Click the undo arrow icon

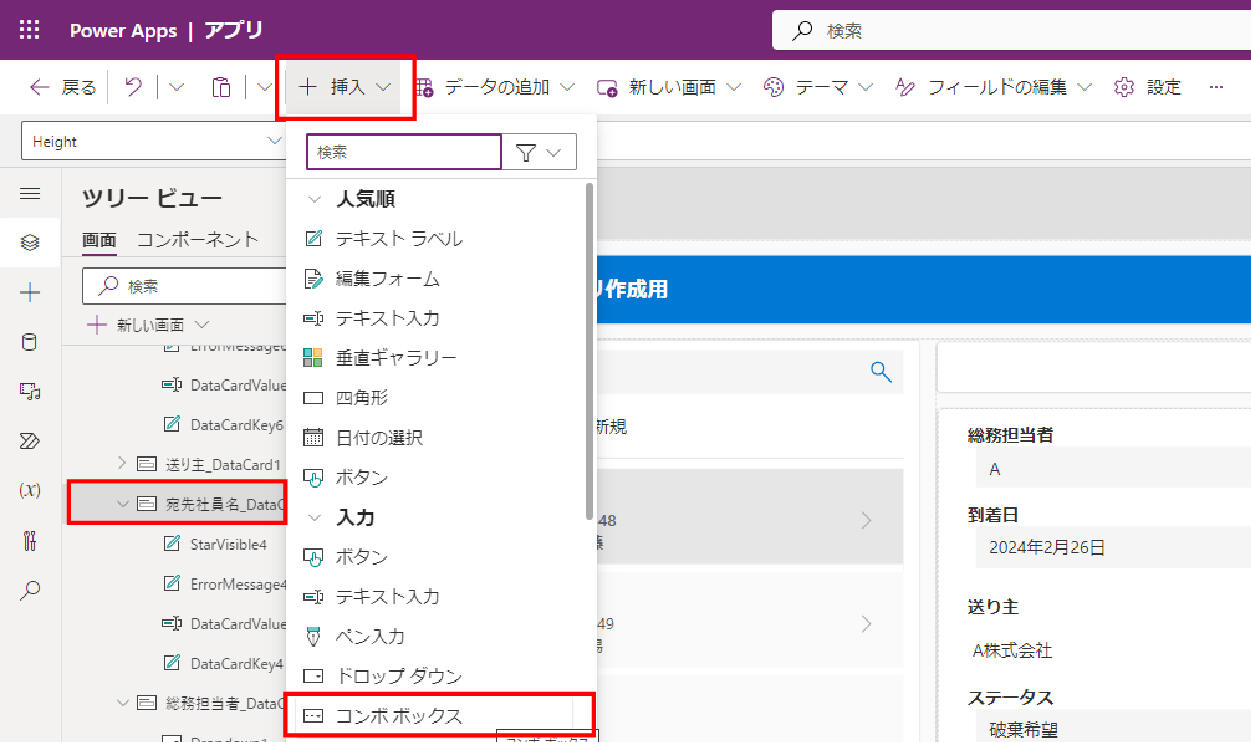click(133, 88)
